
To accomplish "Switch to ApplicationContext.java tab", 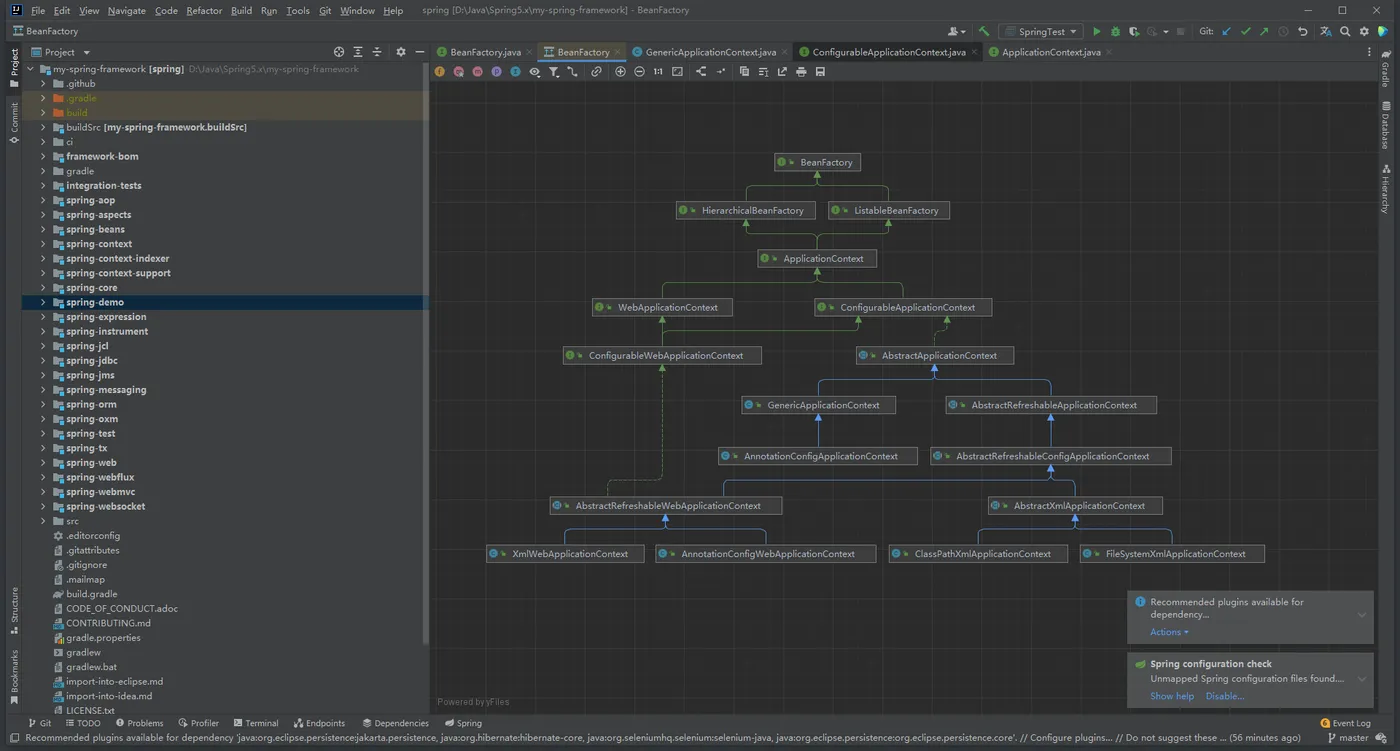I will tap(1051, 52).
